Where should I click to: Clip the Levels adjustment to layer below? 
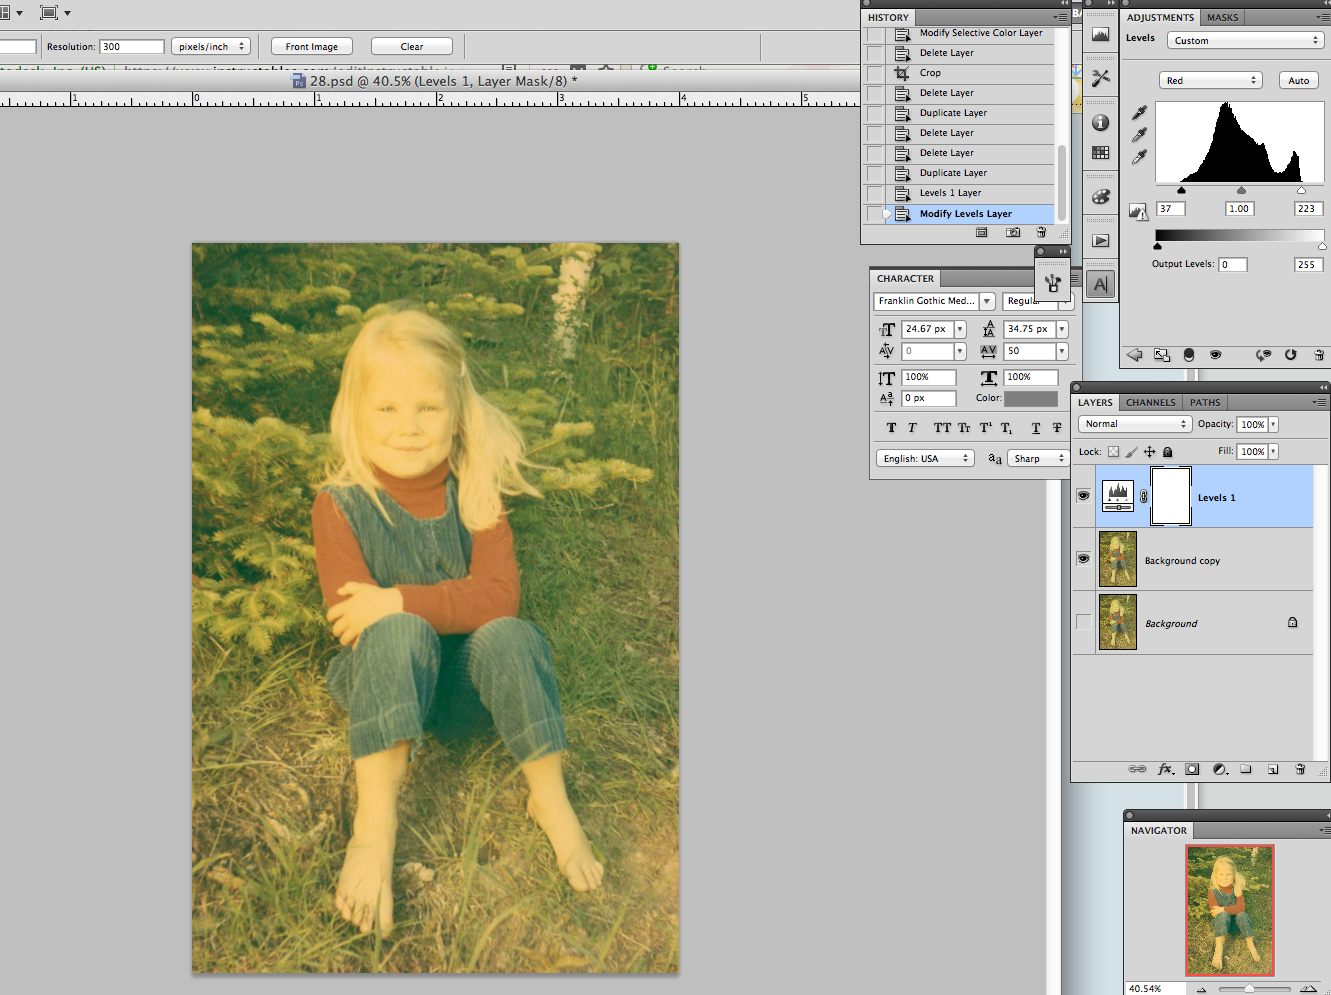[x=1189, y=355]
